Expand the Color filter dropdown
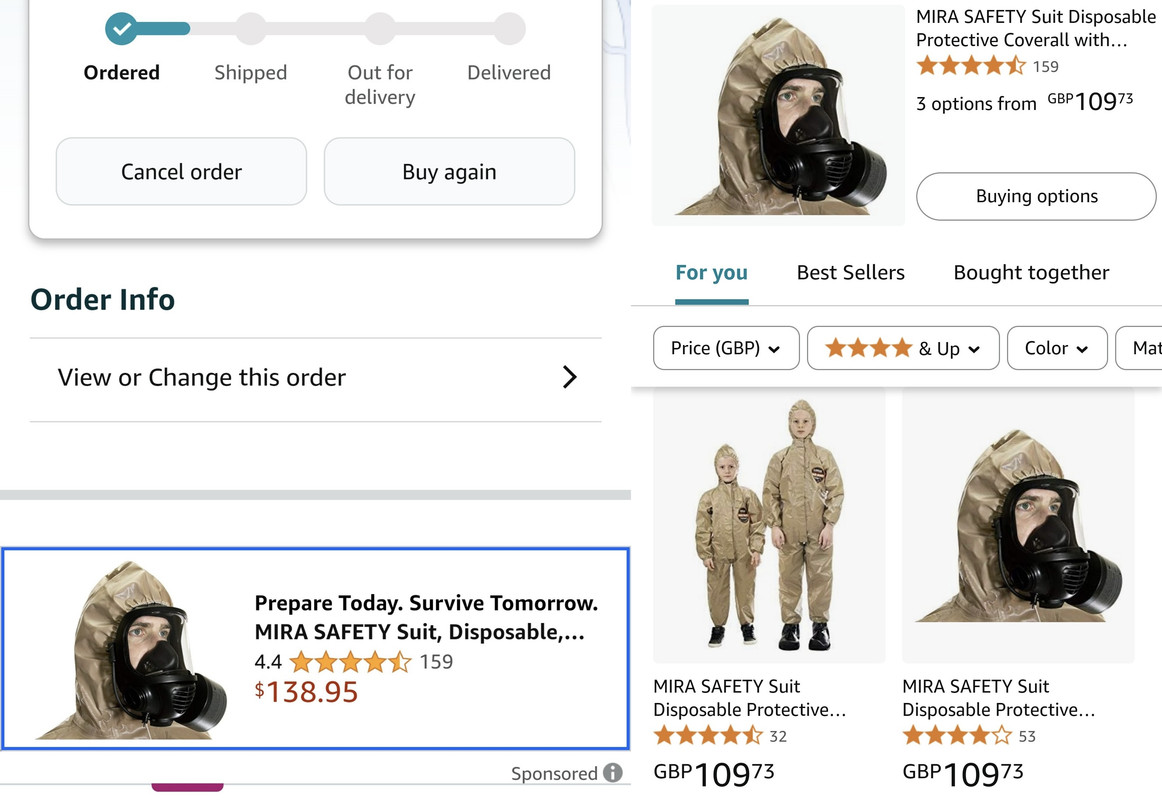This screenshot has width=1162, height=800. tap(1056, 348)
